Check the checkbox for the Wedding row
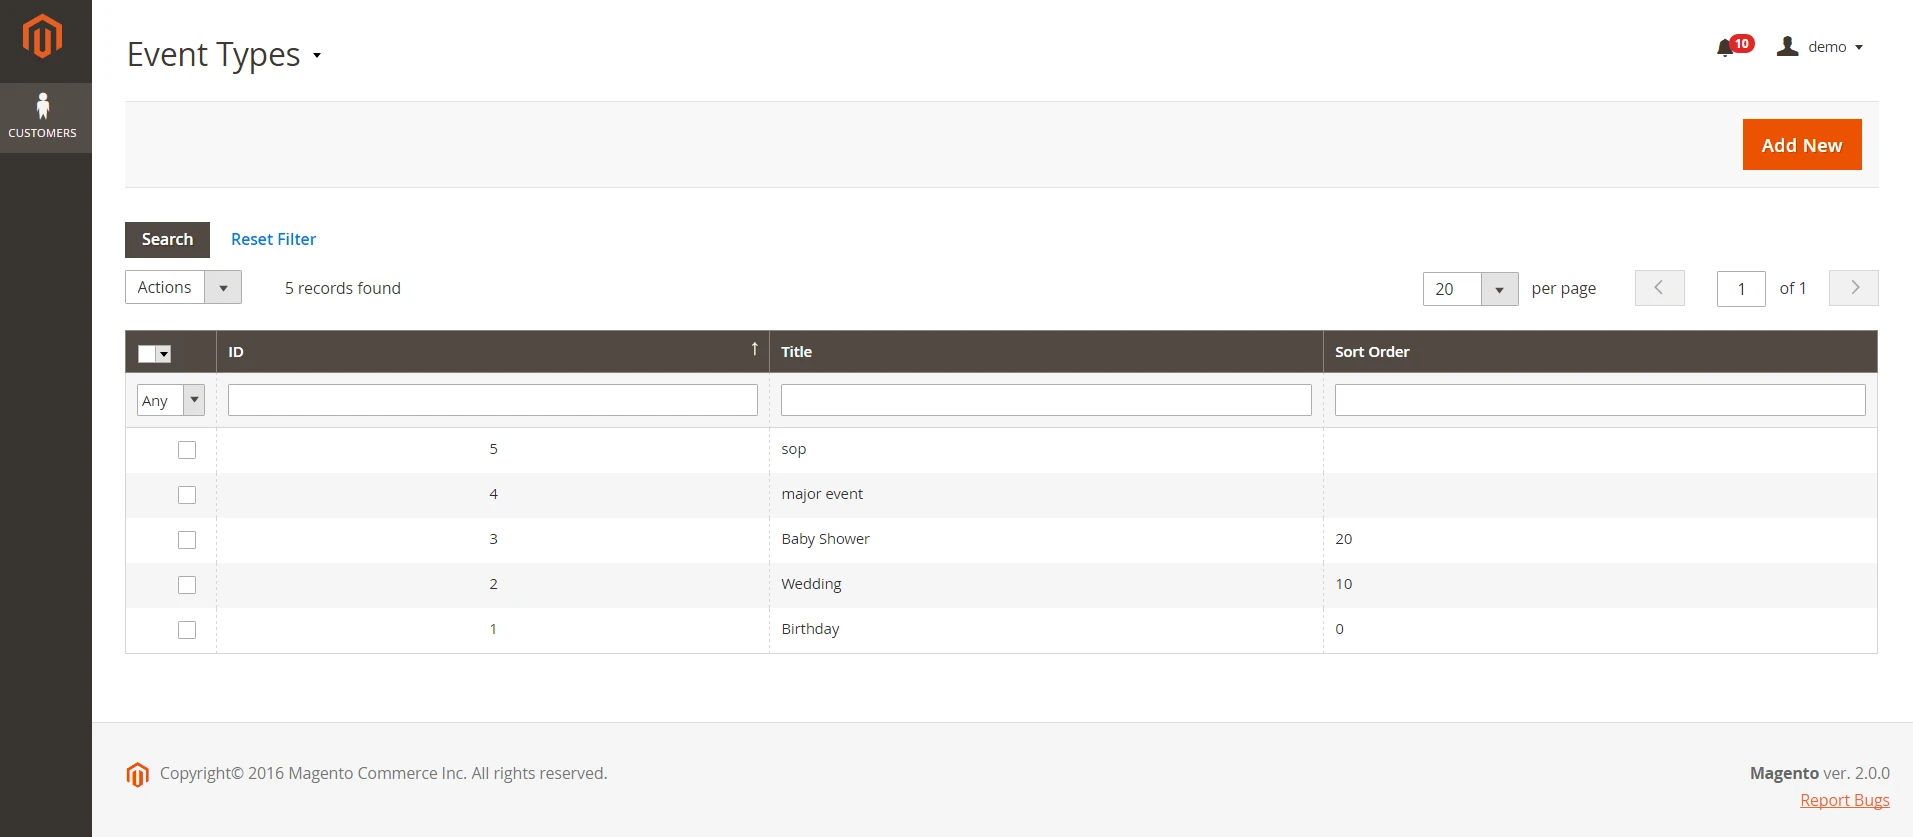The width and height of the screenshot is (1913, 837). tap(187, 585)
